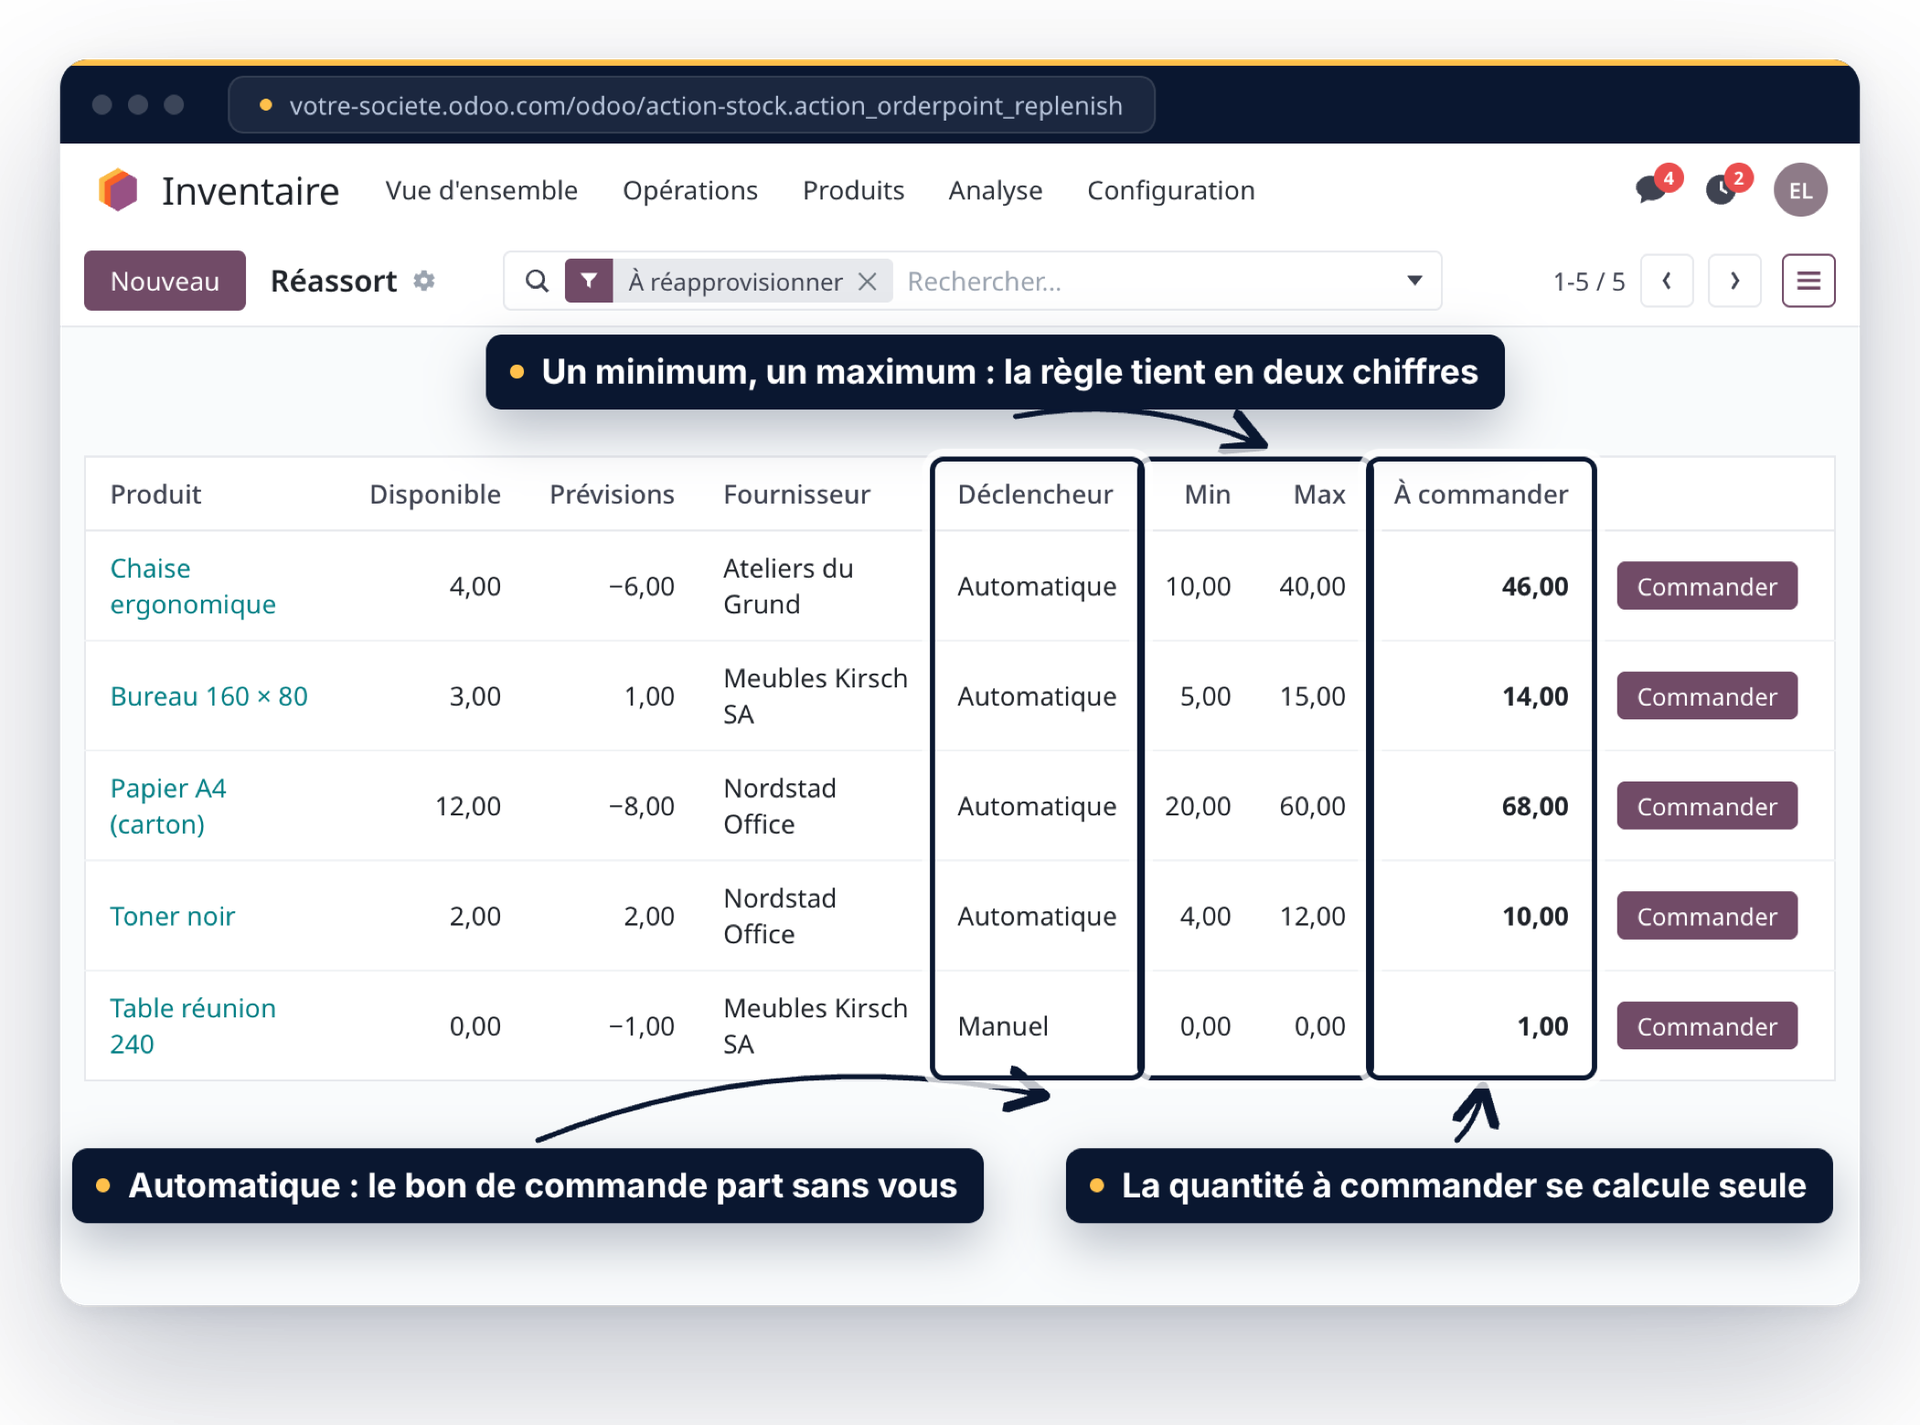Sort by the Fournisseur column header
The height and width of the screenshot is (1425, 1920).
[797, 494]
